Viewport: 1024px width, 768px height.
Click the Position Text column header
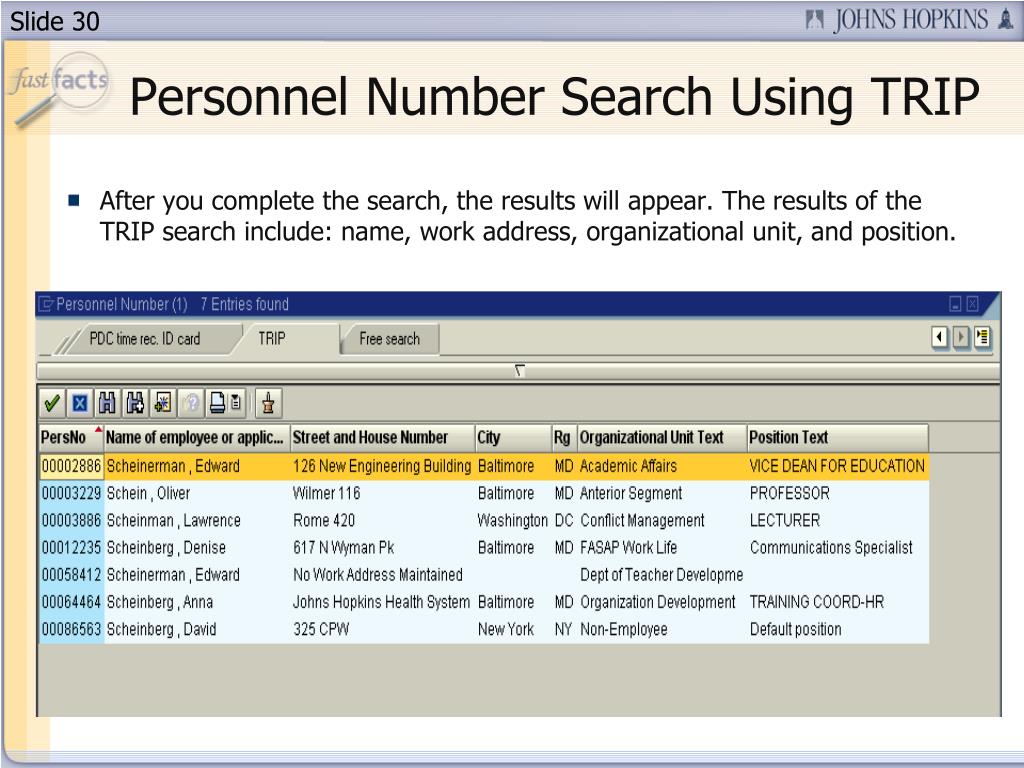pos(838,438)
